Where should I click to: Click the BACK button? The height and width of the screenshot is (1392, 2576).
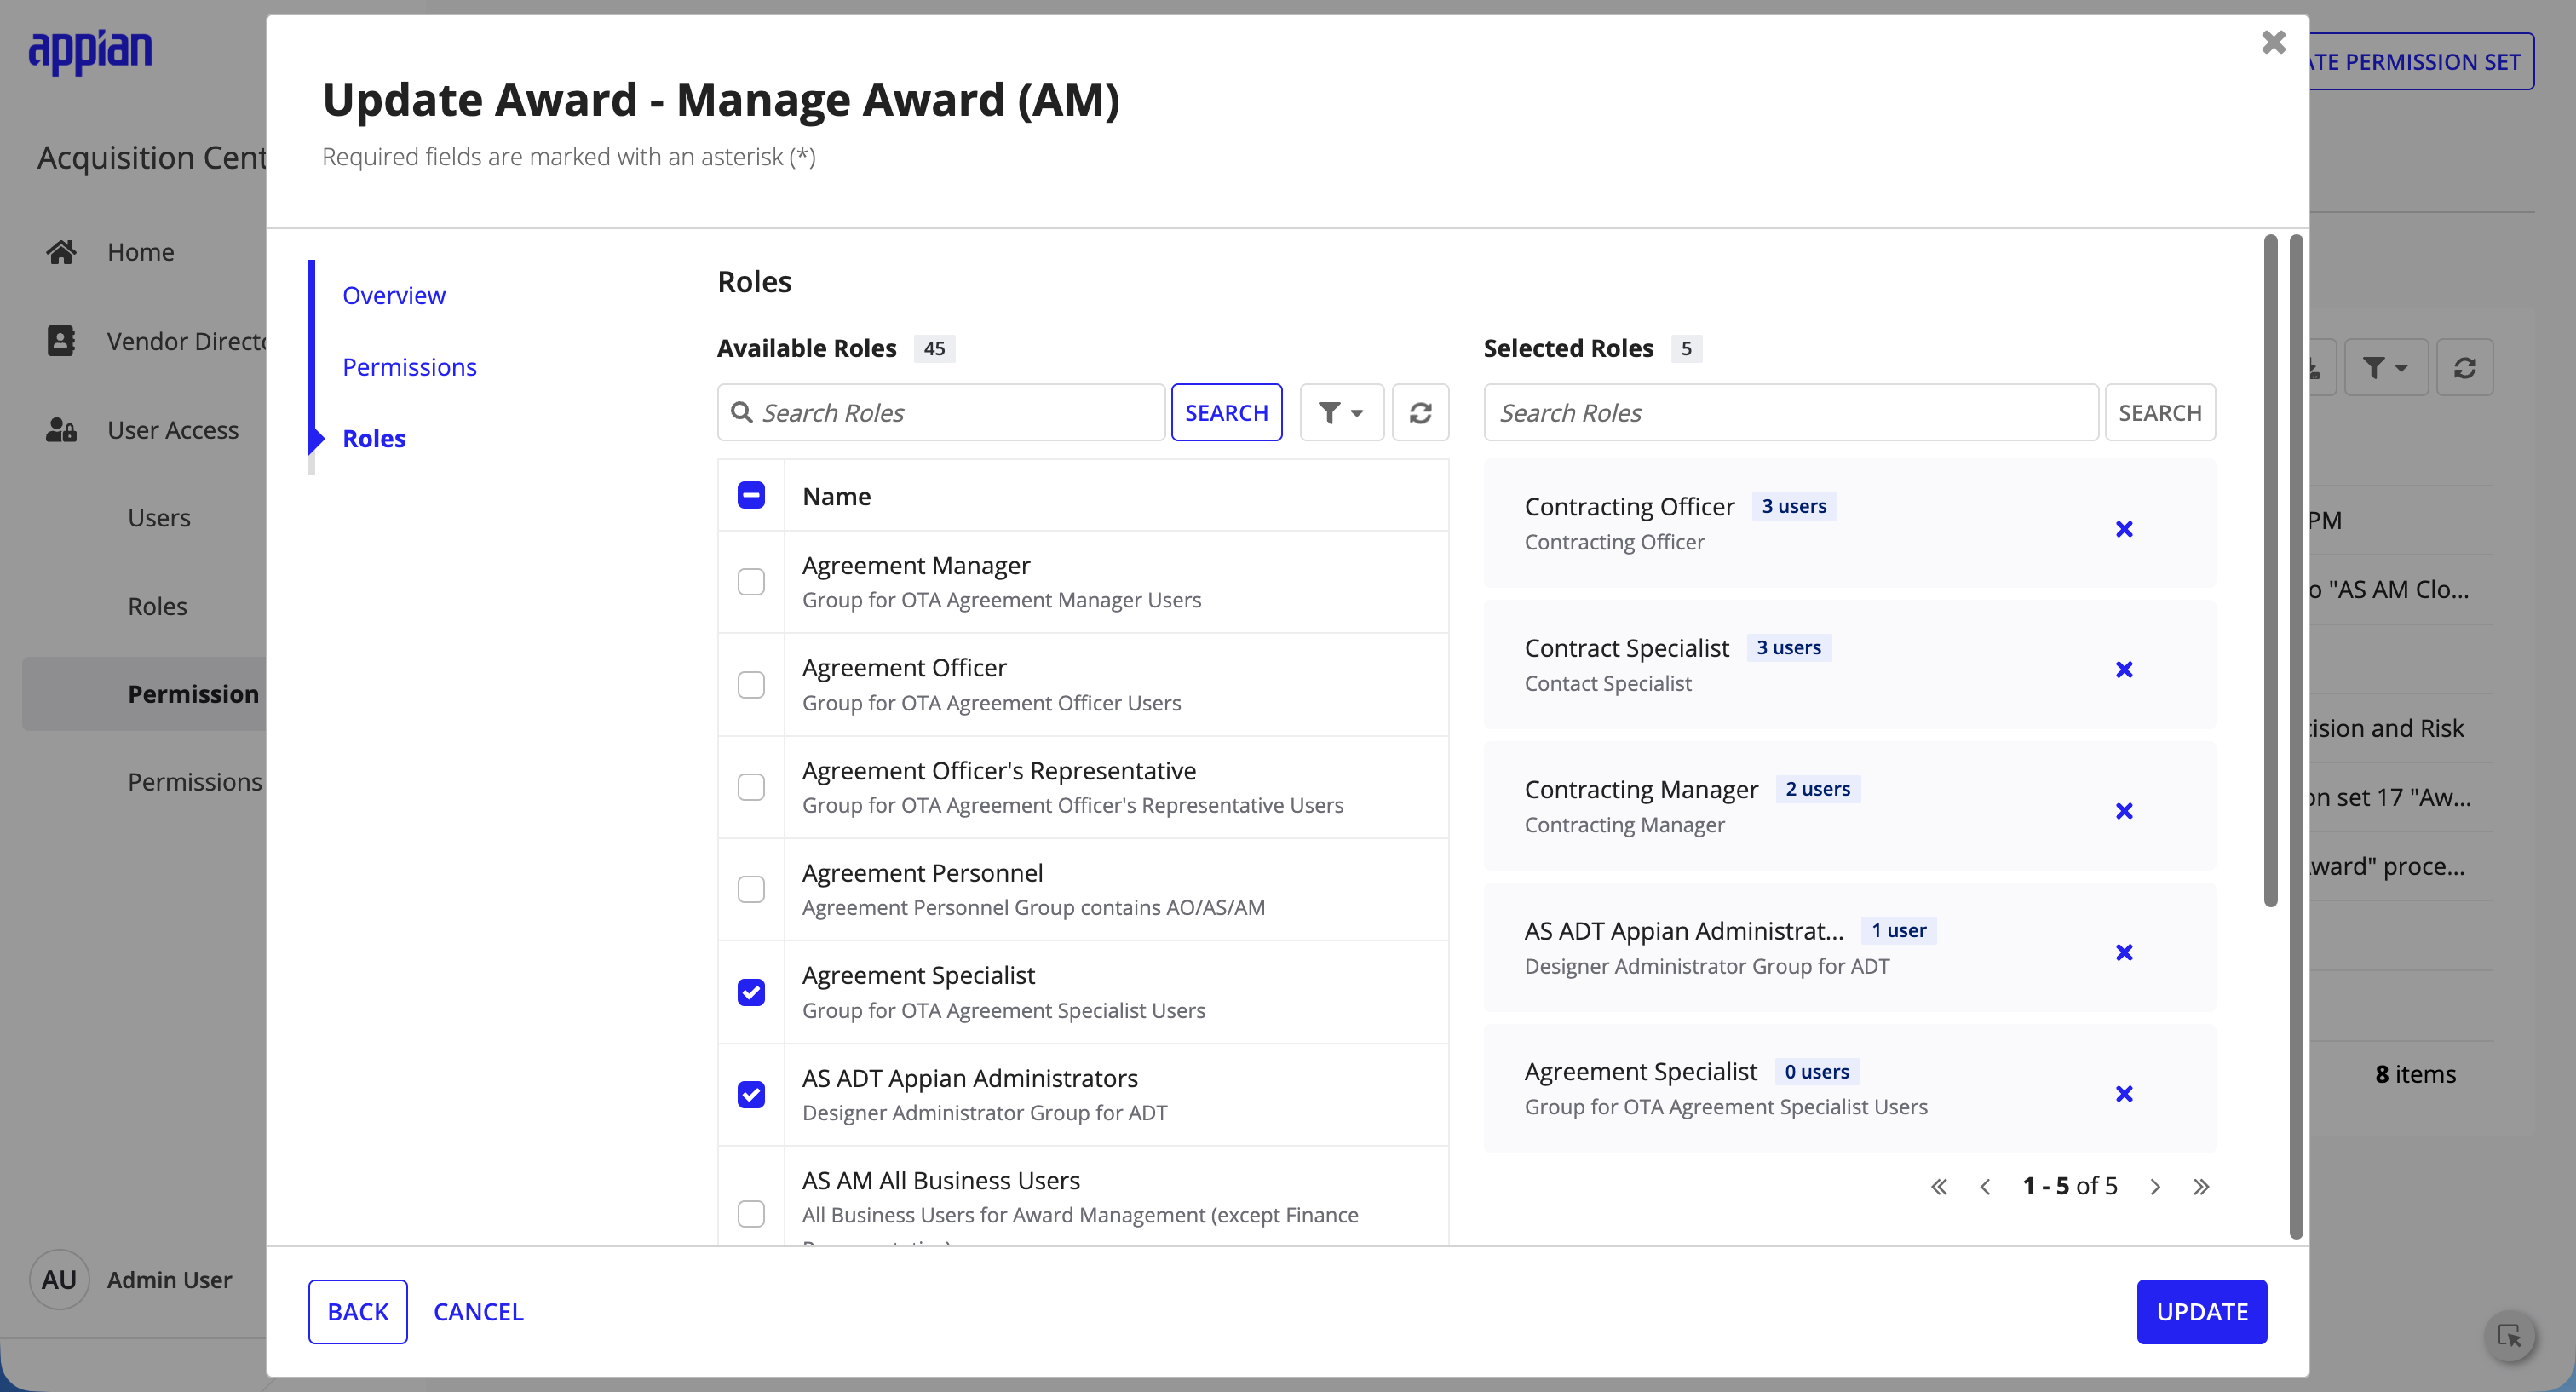(358, 1312)
